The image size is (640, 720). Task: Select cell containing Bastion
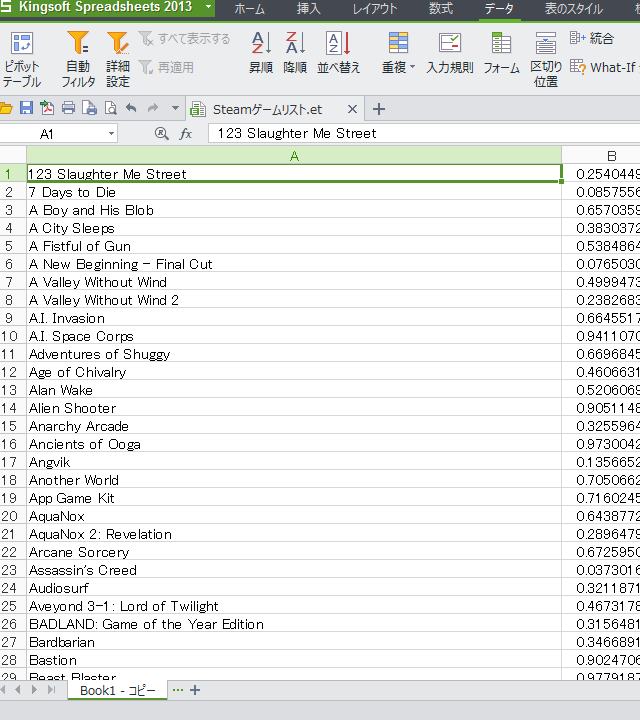point(294,660)
